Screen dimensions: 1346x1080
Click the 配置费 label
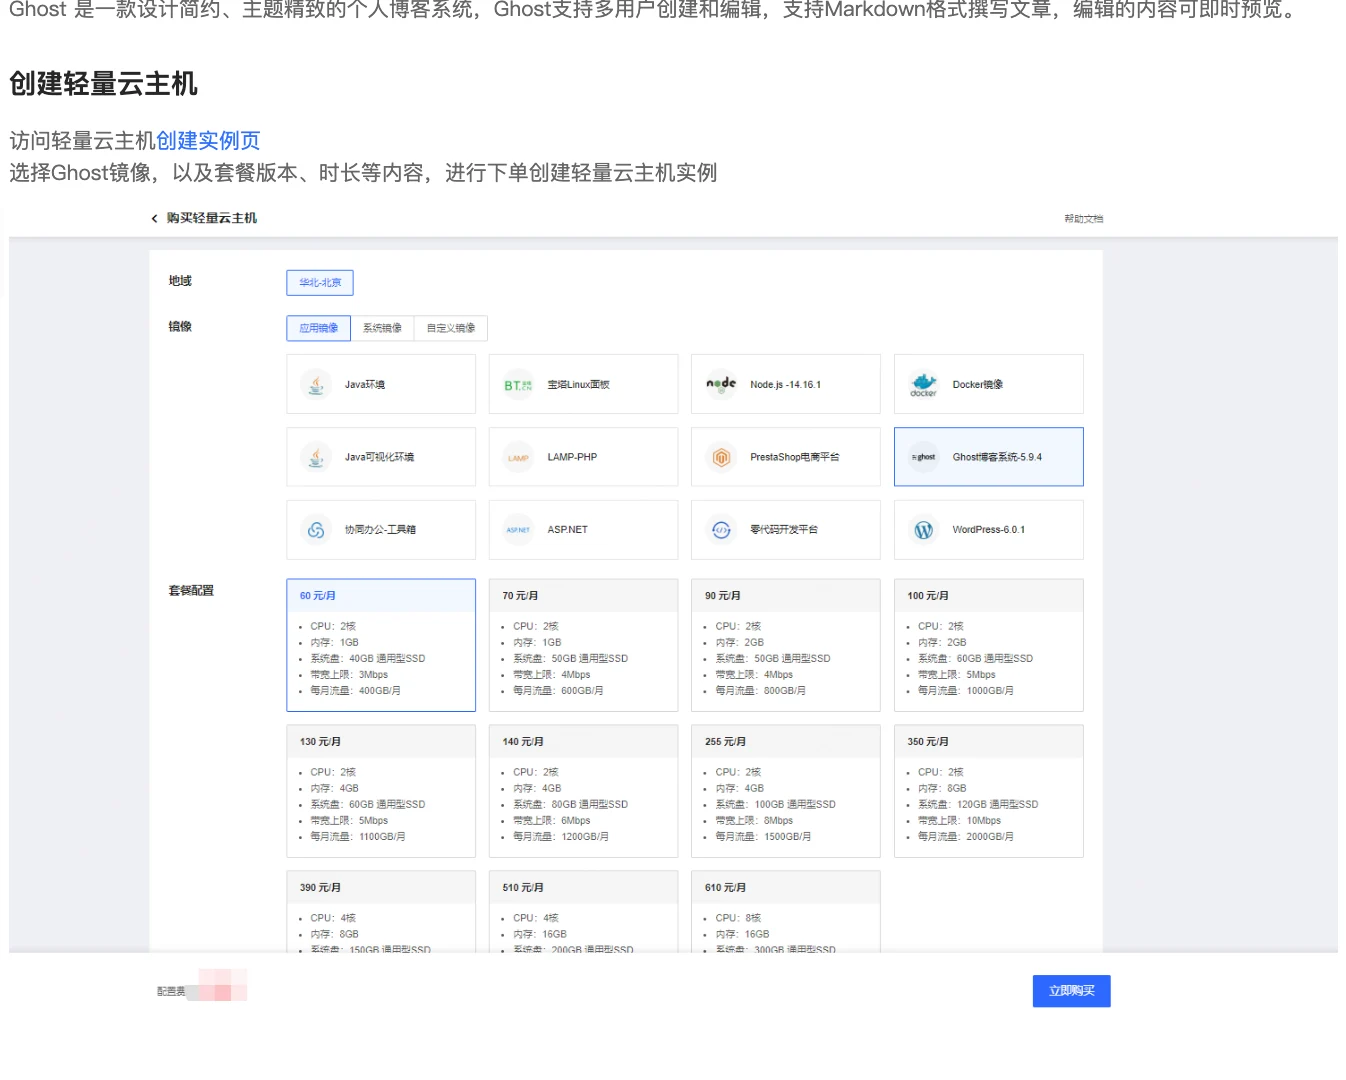point(171,992)
